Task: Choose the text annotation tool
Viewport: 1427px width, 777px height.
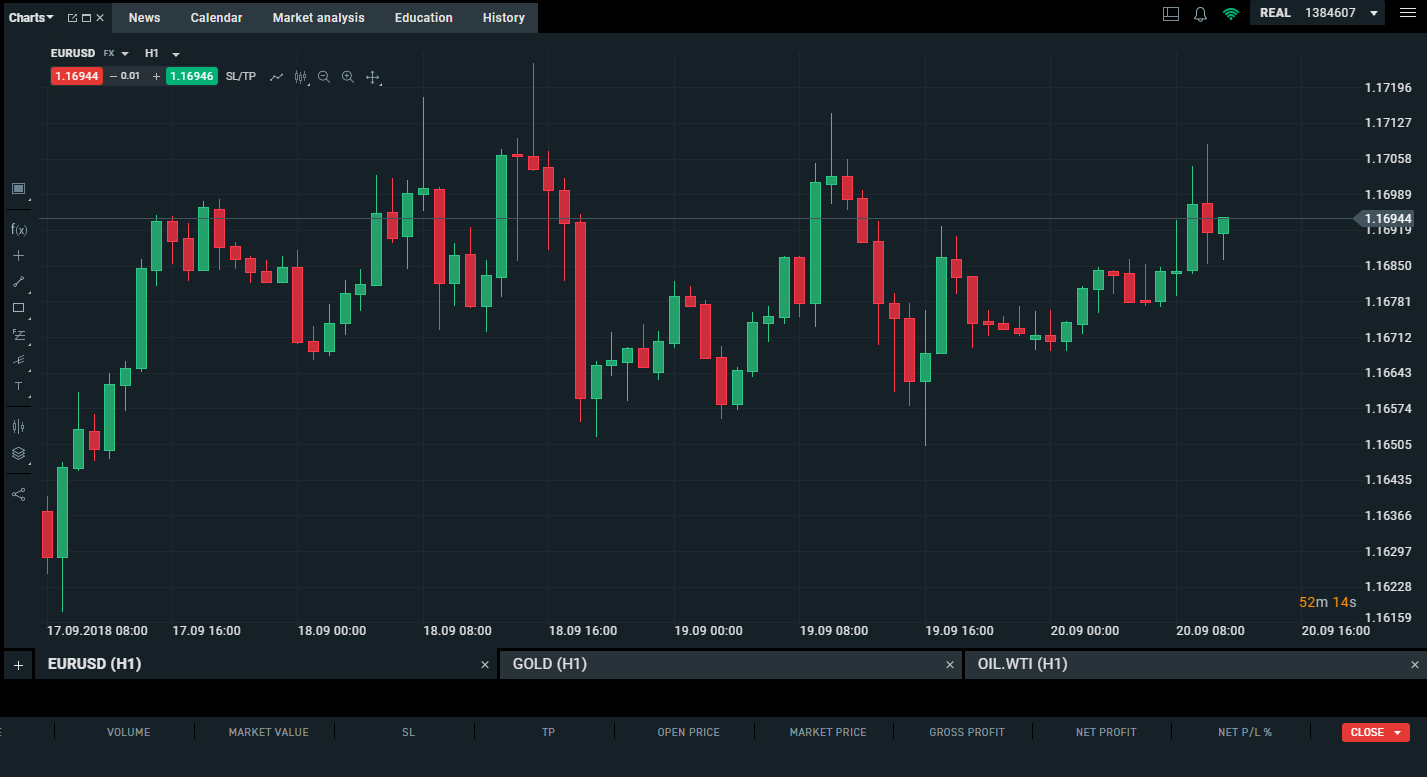Action: pos(18,386)
